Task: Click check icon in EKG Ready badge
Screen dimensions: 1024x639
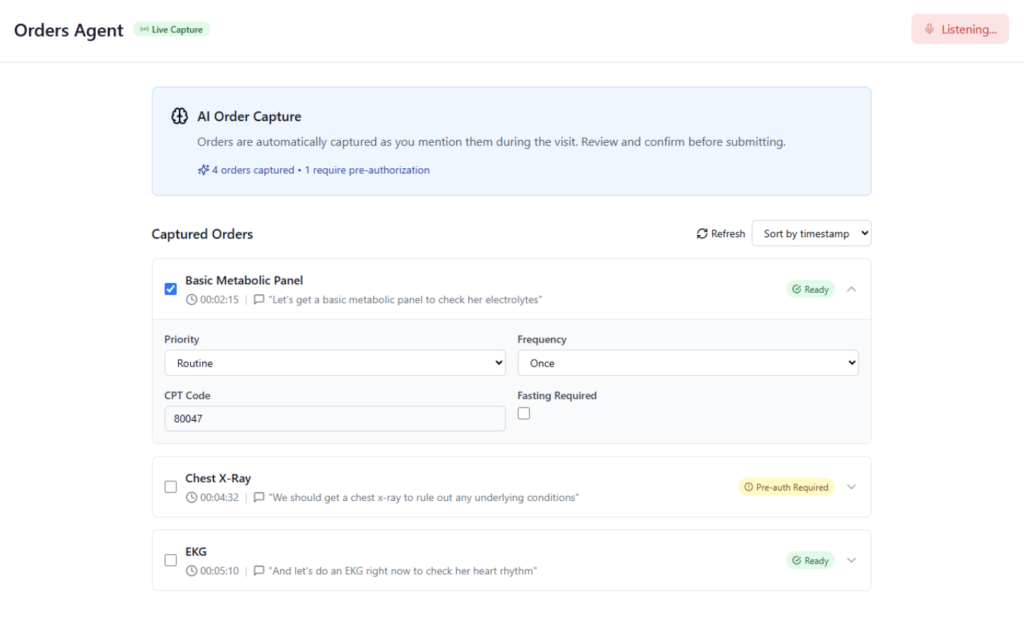Action: tap(797, 561)
